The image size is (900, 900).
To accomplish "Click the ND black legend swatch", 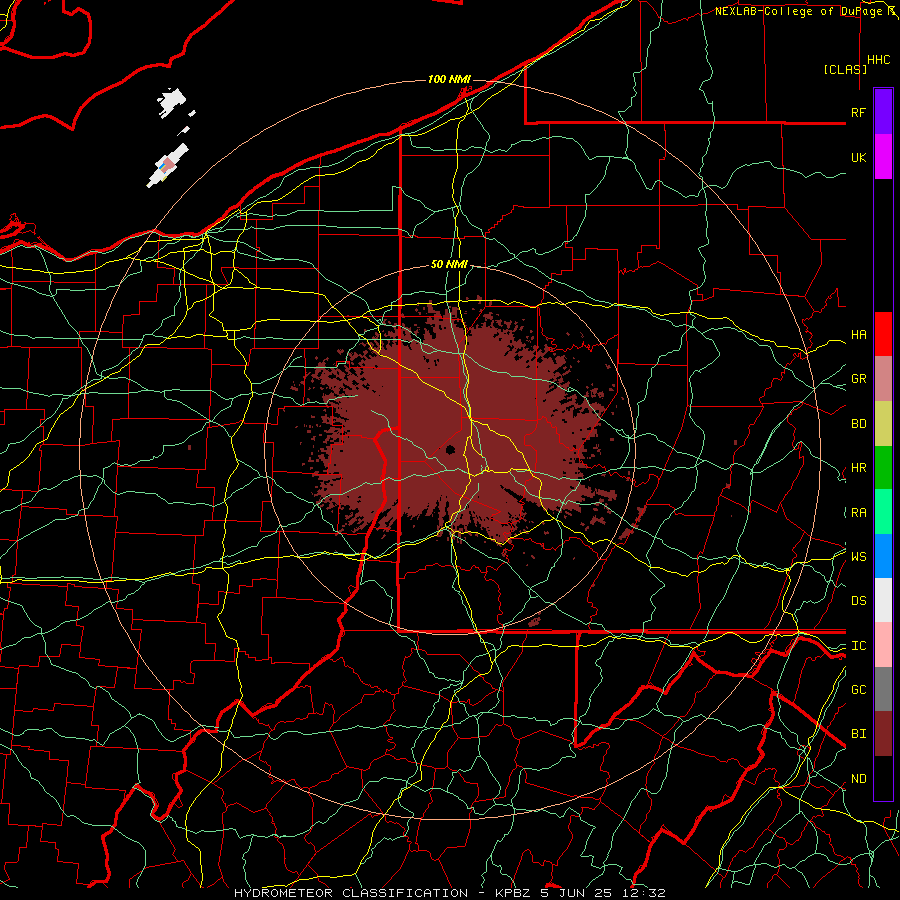I will (x=883, y=778).
